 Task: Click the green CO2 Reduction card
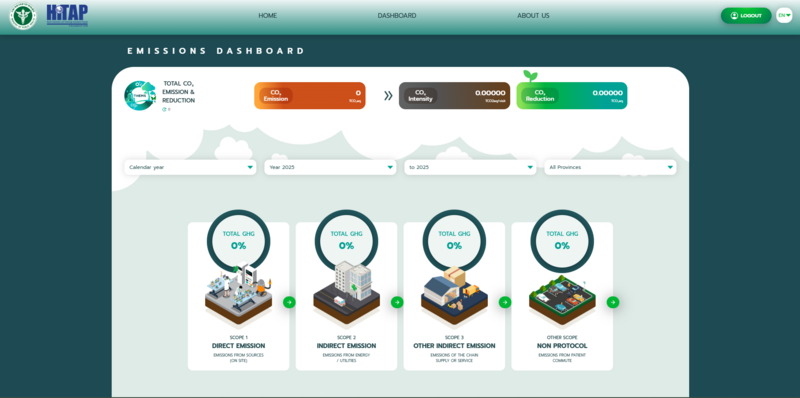pos(572,95)
